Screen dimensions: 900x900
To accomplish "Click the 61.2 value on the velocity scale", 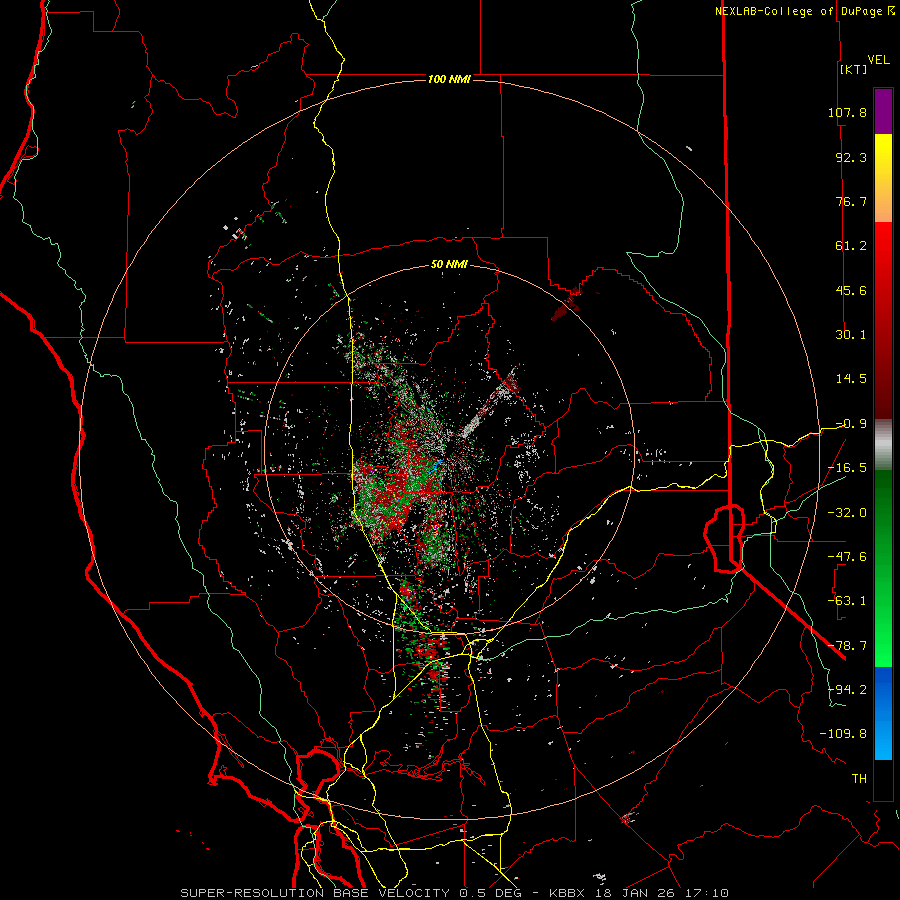I will click(x=851, y=246).
